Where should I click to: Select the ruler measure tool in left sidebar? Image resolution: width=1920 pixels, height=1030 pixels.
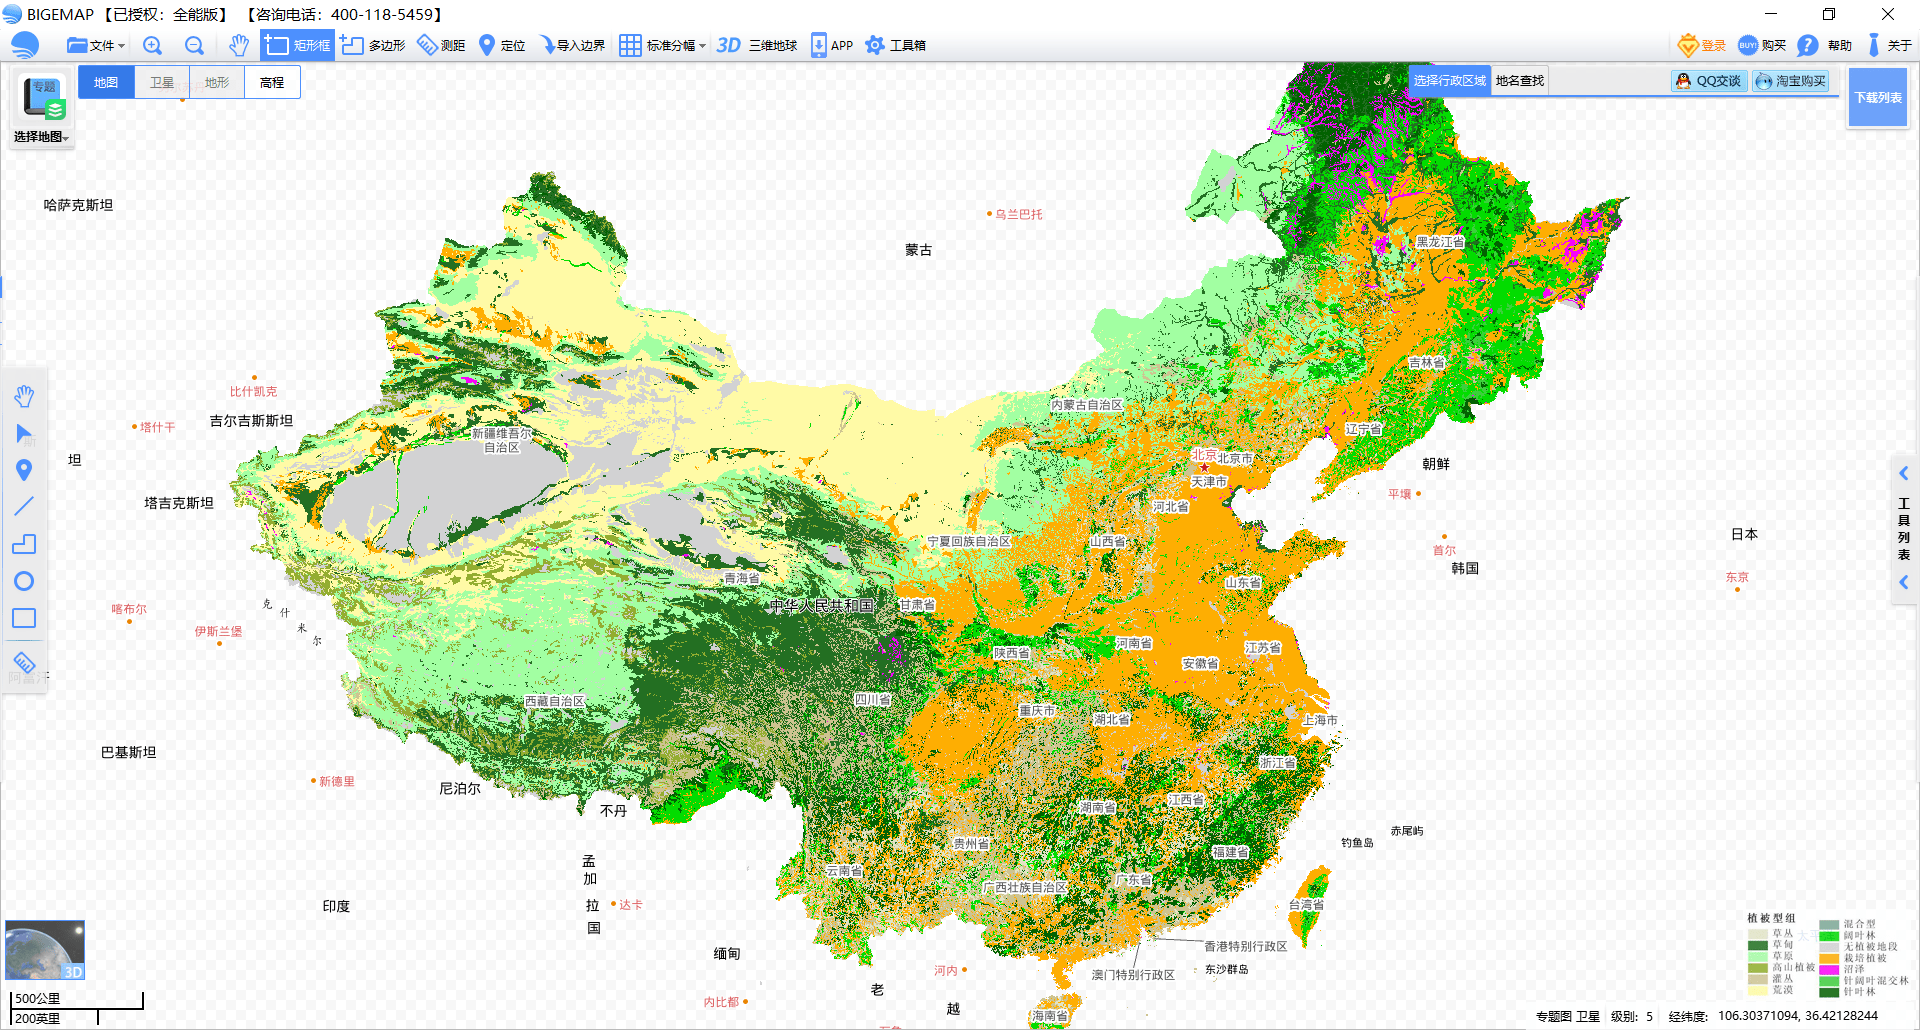point(24,662)
